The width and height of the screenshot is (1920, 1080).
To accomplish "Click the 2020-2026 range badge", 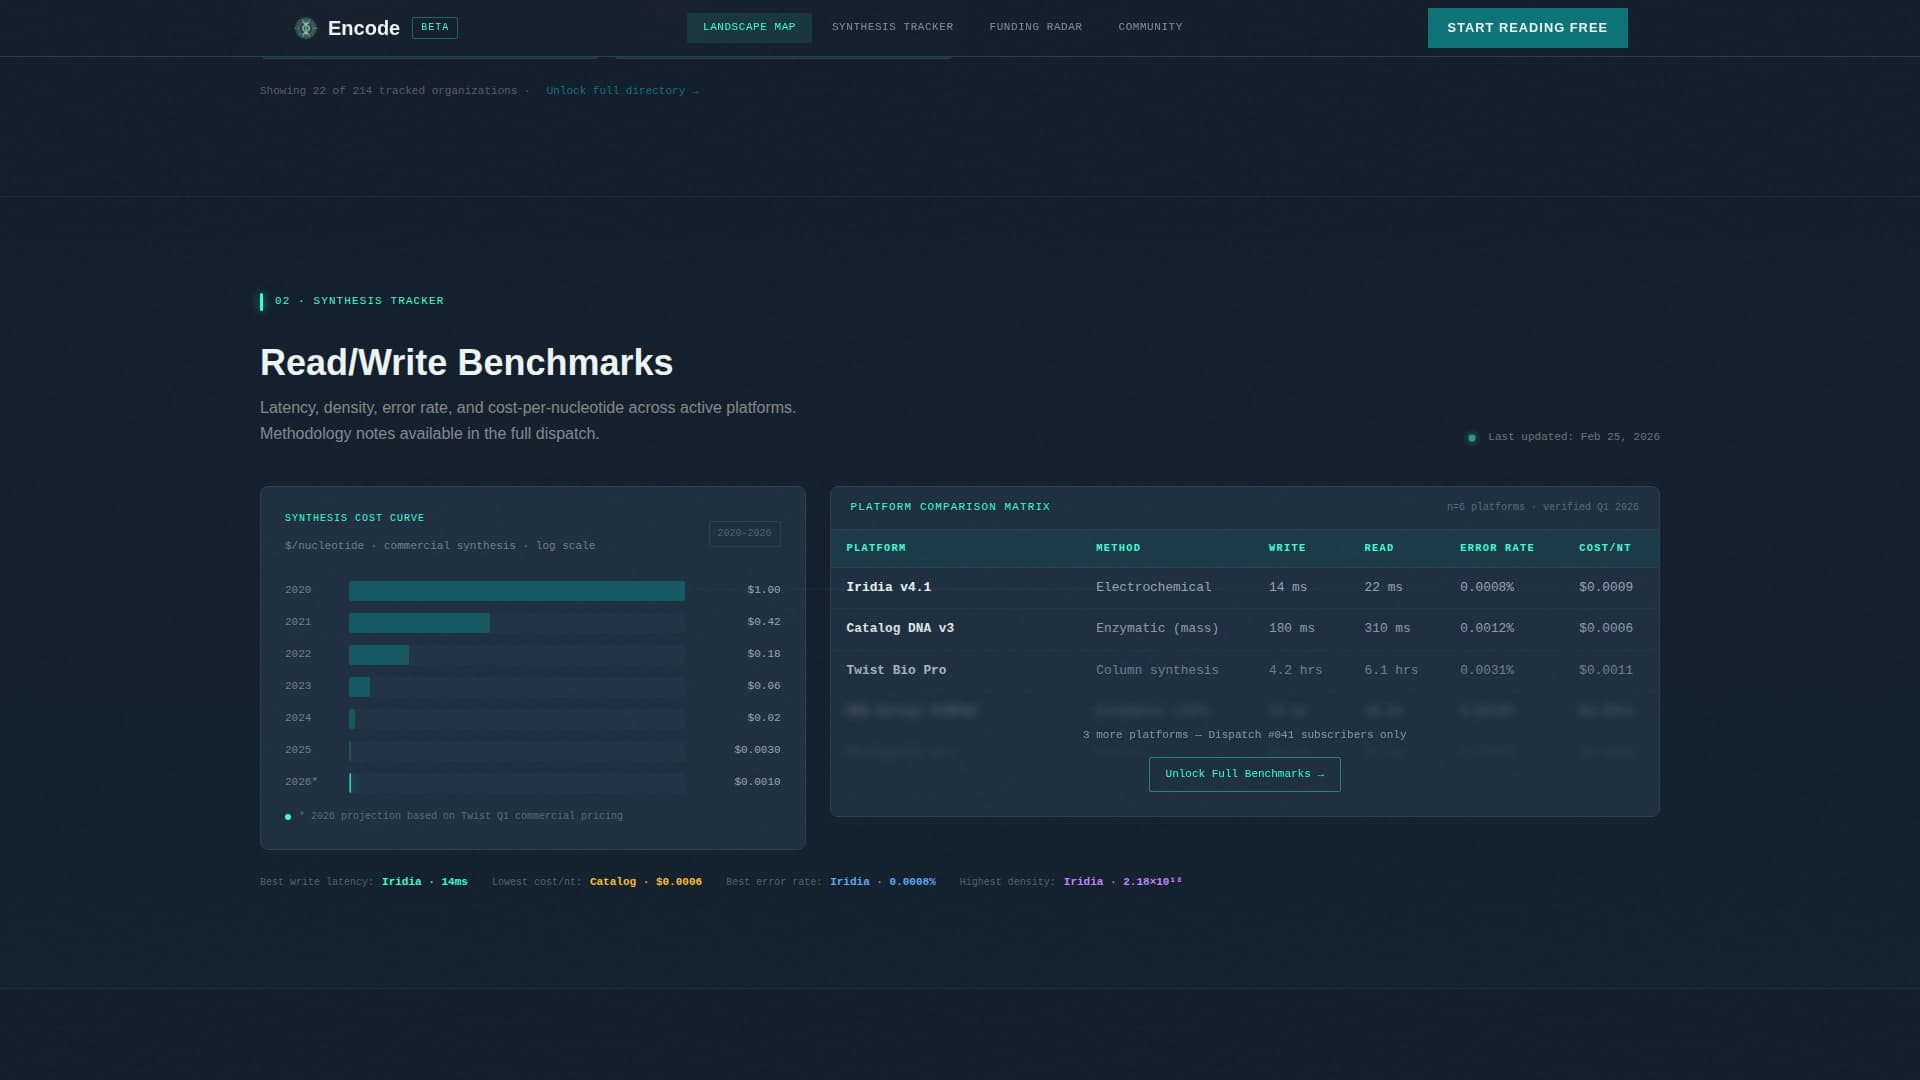I will (744, 533).
